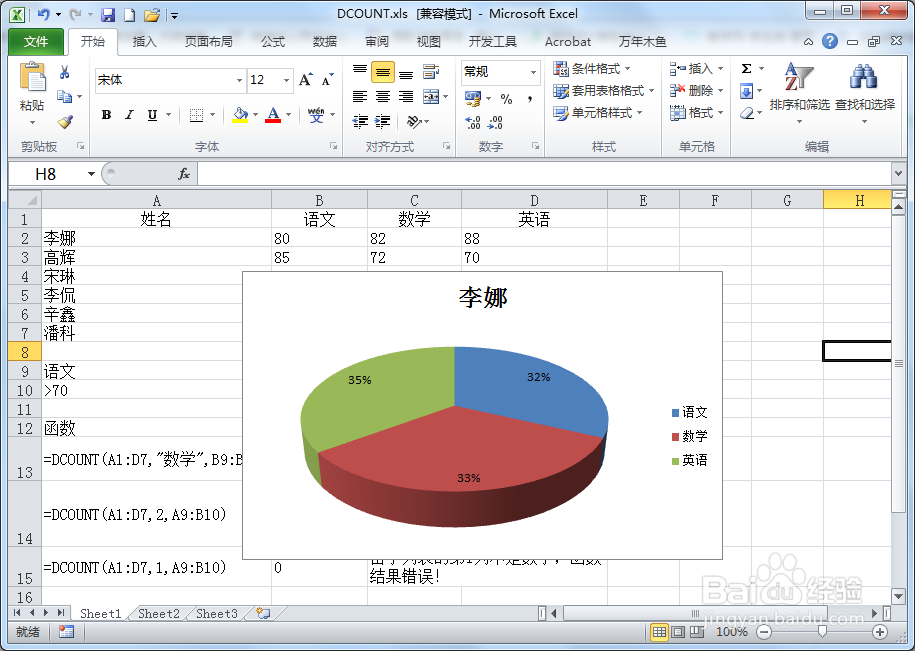Click decrease decimal icon

495,122
